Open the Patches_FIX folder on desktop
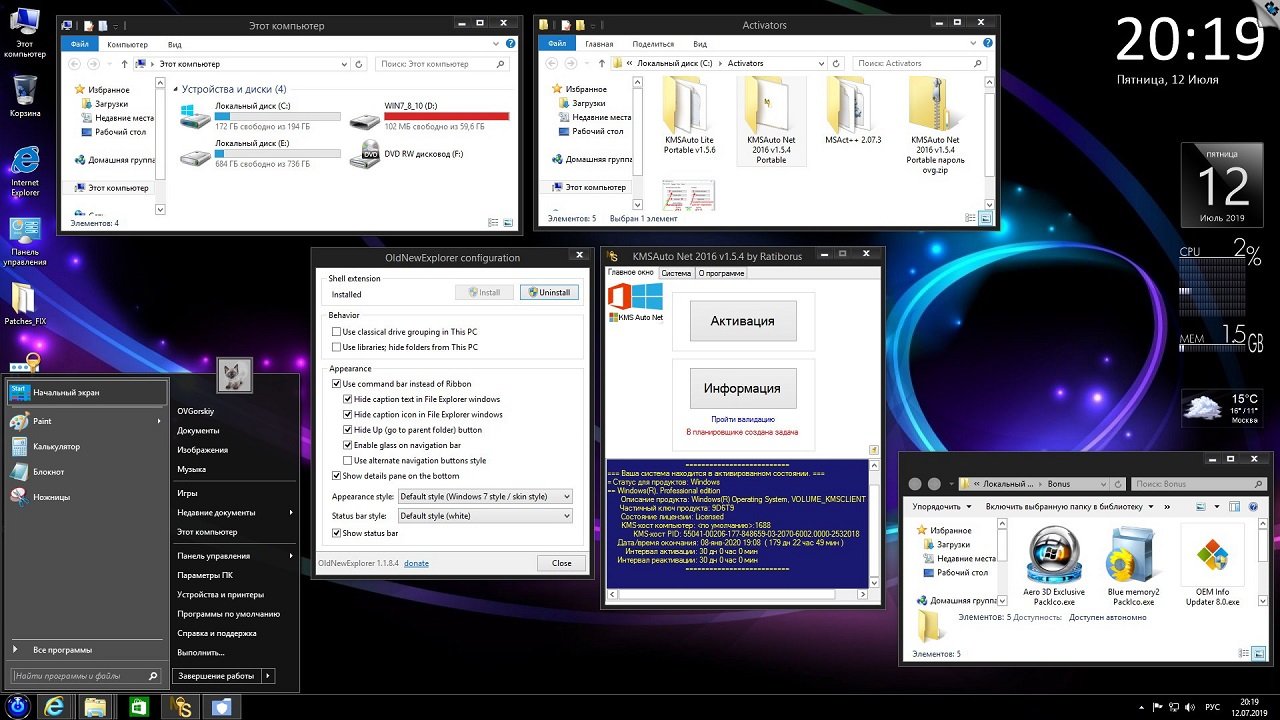 (25, 298)
